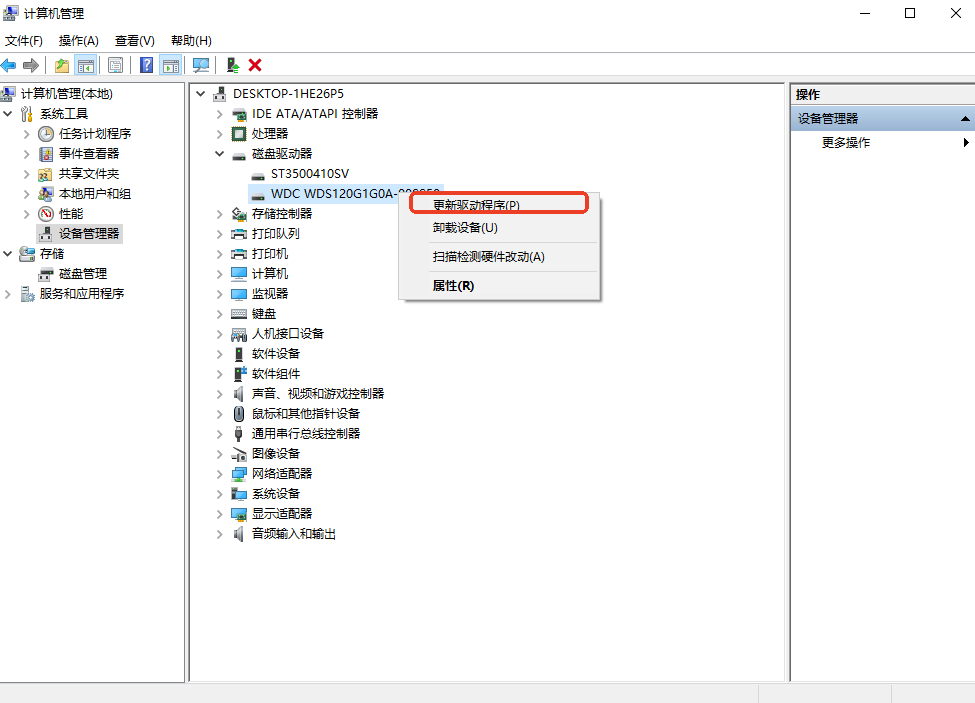Choose 更新驱动程序(P) from context menu

pyautogui.click(x=476, y=205)
